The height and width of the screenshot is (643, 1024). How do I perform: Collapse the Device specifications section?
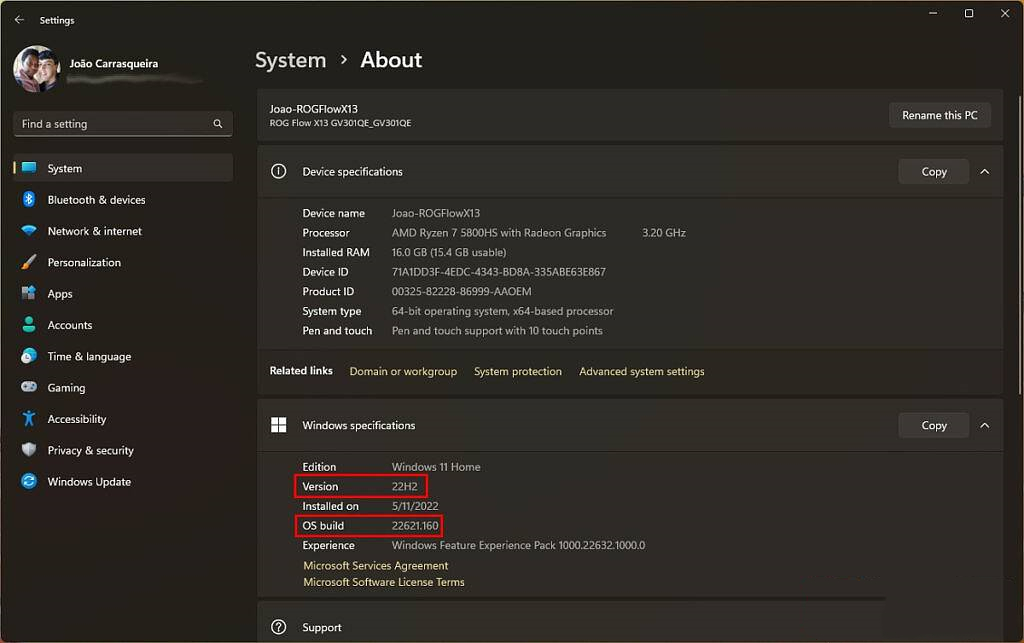click(x=985, y=171)
